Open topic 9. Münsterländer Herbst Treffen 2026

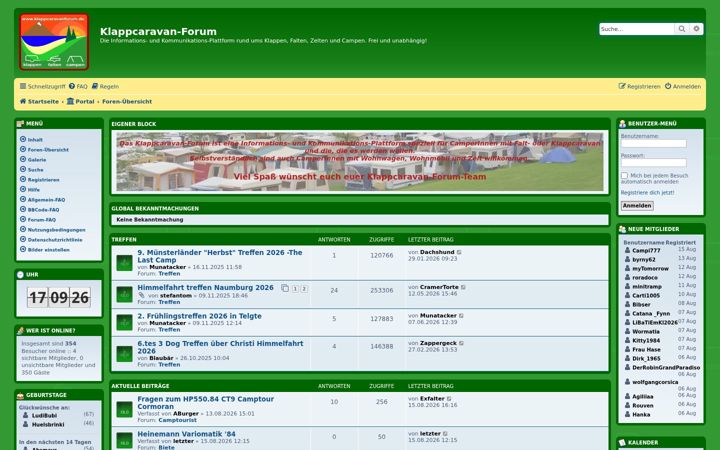[220, 256]
